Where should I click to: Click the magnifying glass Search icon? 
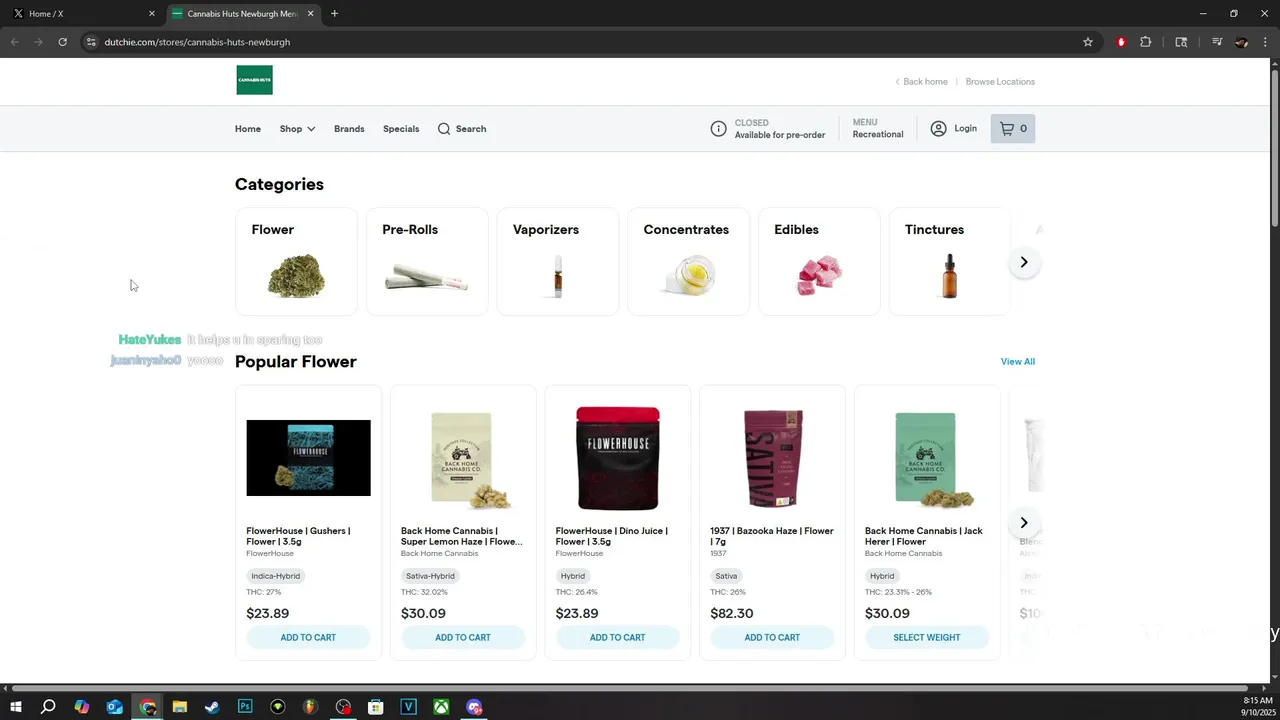tap(444, 128)
